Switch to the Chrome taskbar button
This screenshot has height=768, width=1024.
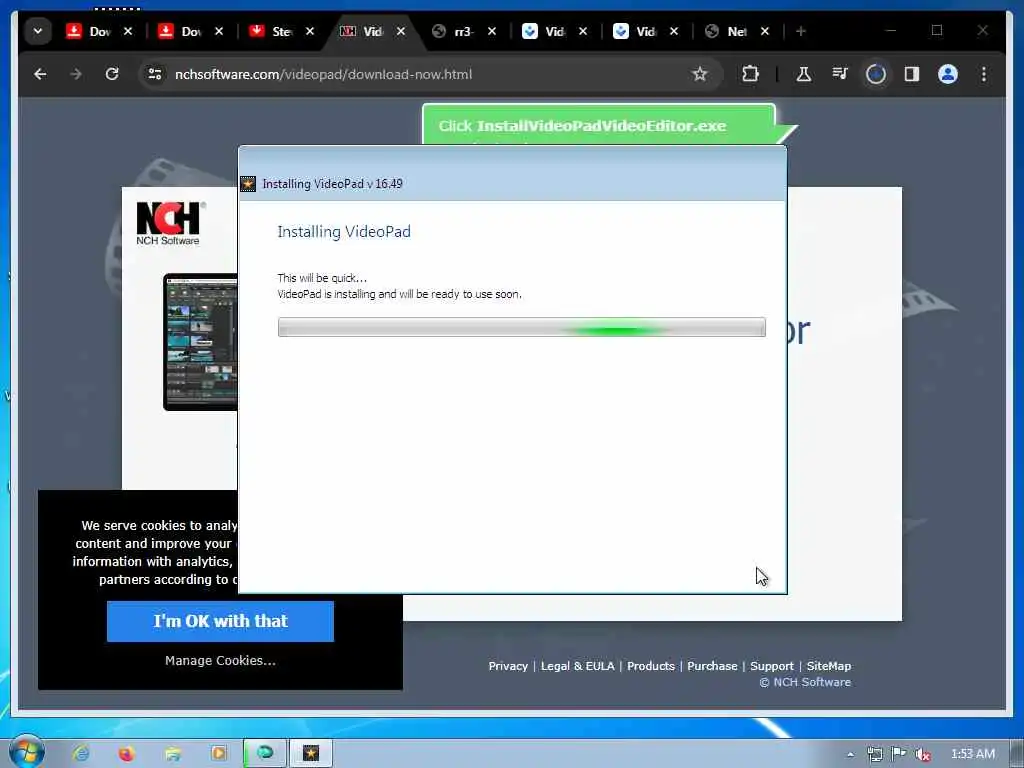(265, 753)
